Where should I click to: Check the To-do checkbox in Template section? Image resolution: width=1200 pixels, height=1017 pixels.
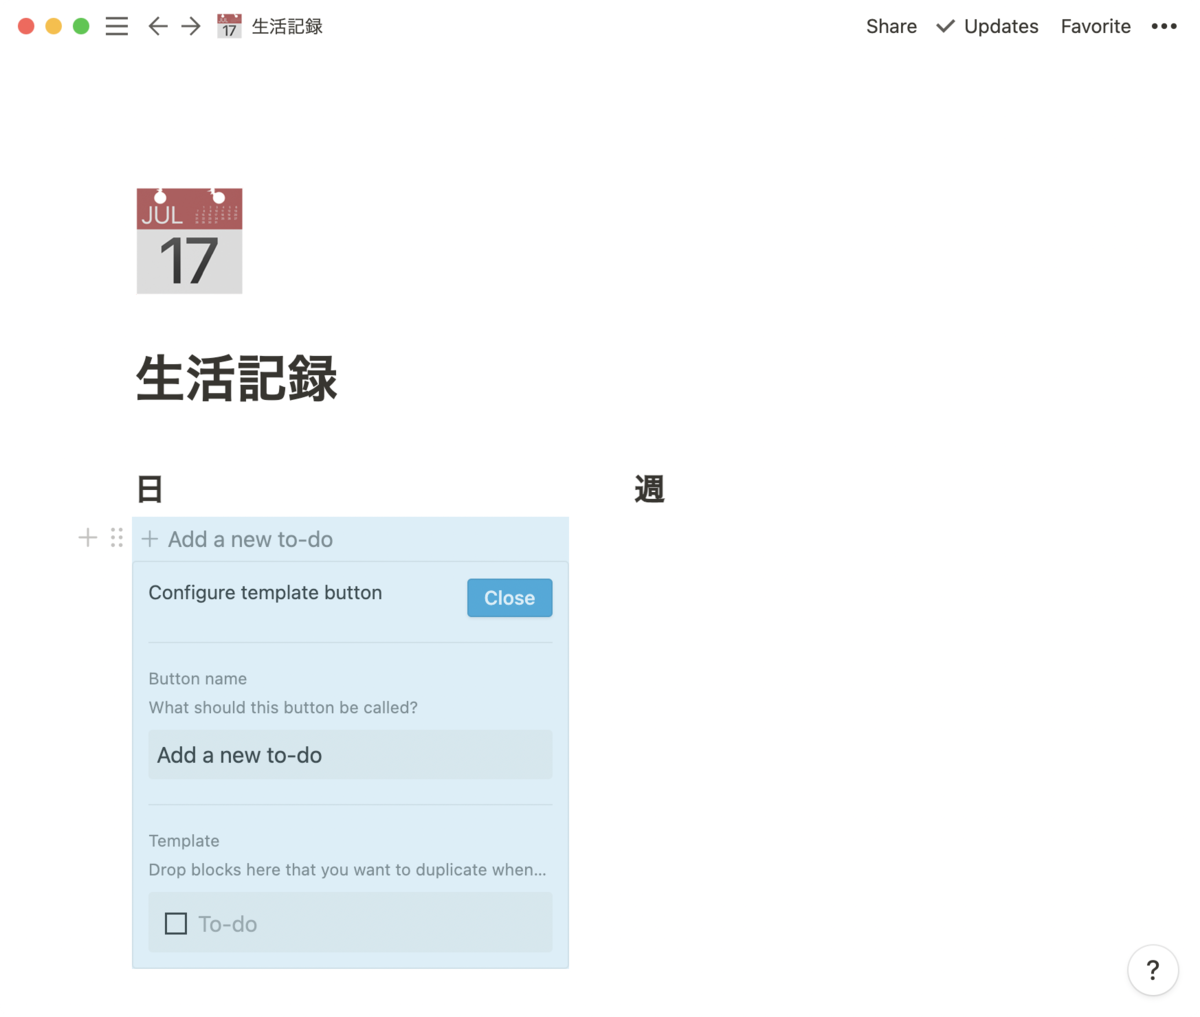point(175,923)
